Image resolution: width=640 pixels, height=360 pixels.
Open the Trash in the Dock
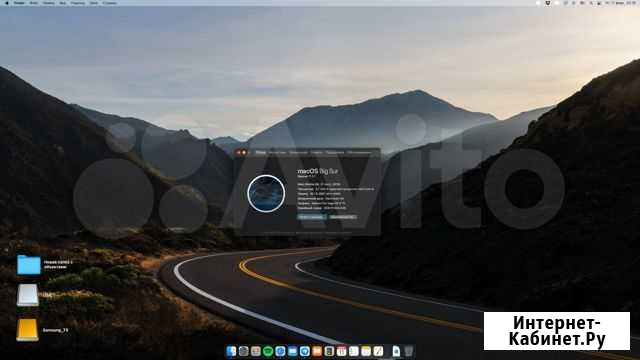pos(409,351)
